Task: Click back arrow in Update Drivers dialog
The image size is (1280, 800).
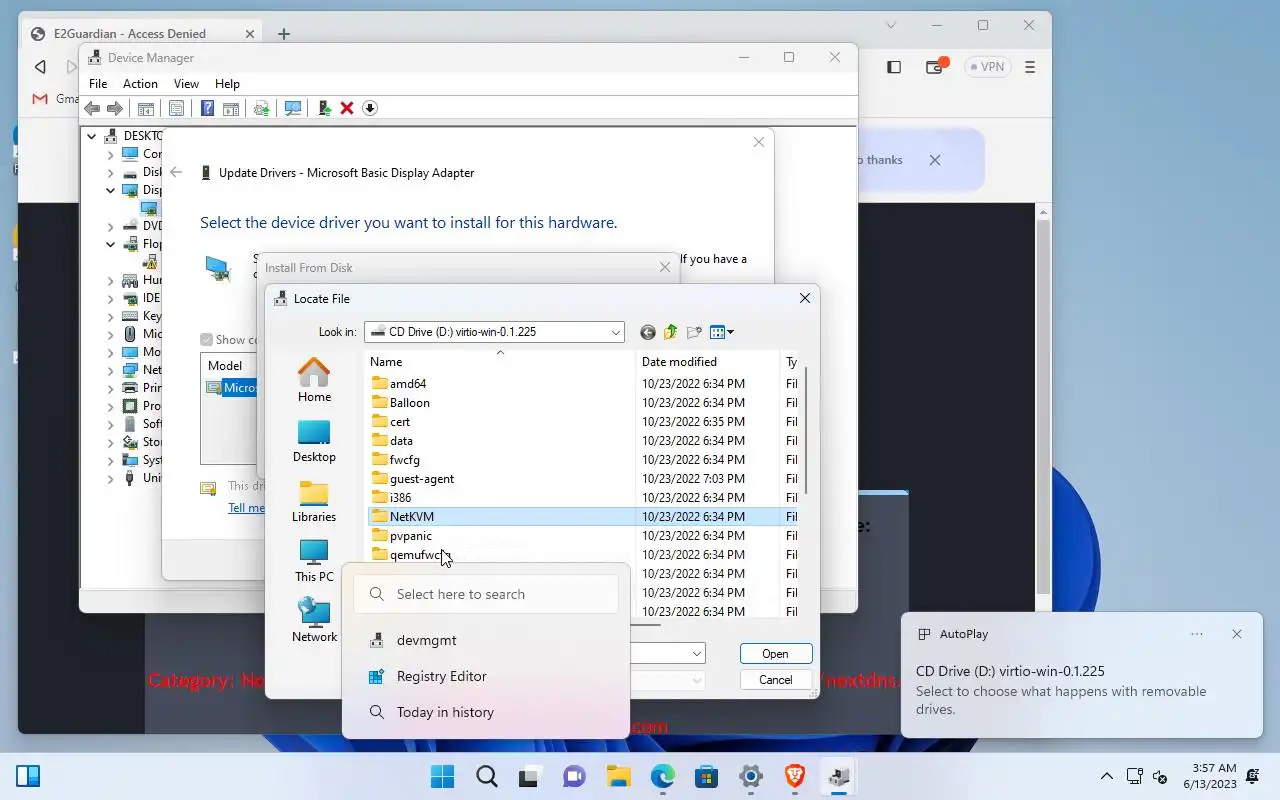Action: (x=176, y=172)
